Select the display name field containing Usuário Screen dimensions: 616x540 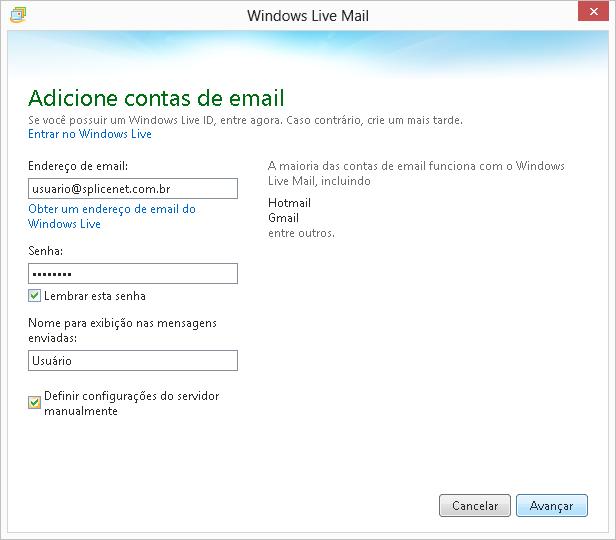tap(133, 360)
